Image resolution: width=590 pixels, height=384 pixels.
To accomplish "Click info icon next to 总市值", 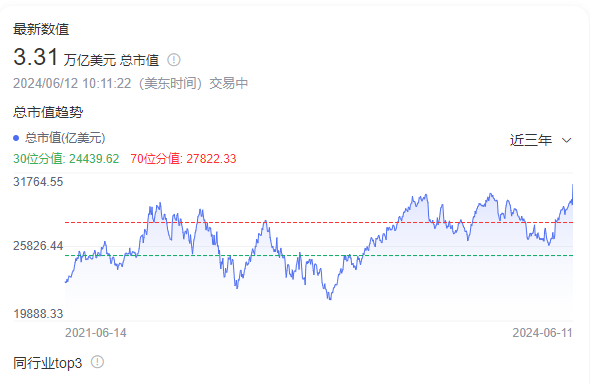I will (x=173, y=60).
